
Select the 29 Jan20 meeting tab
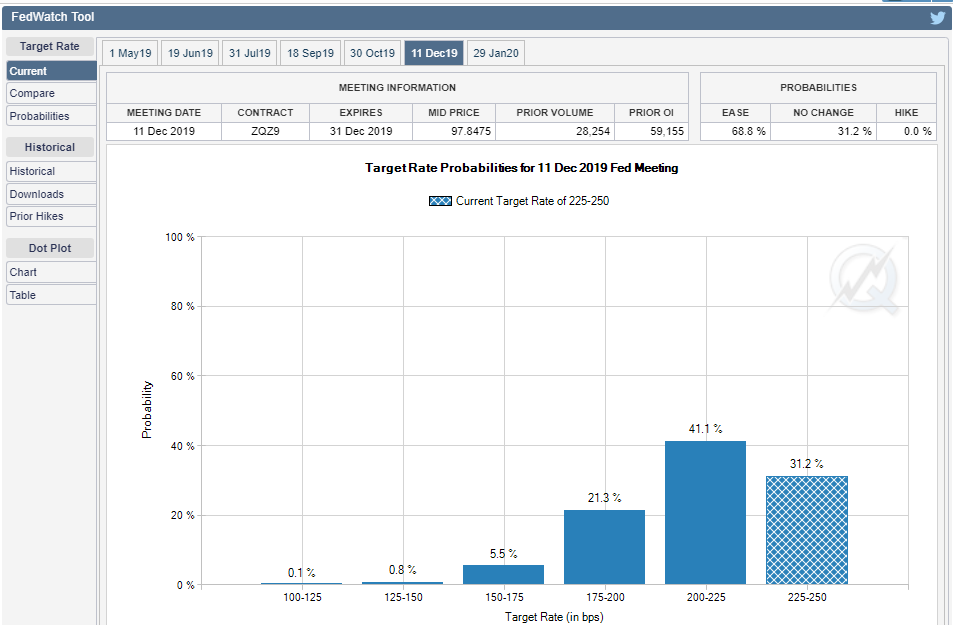[x=495, y=53]
